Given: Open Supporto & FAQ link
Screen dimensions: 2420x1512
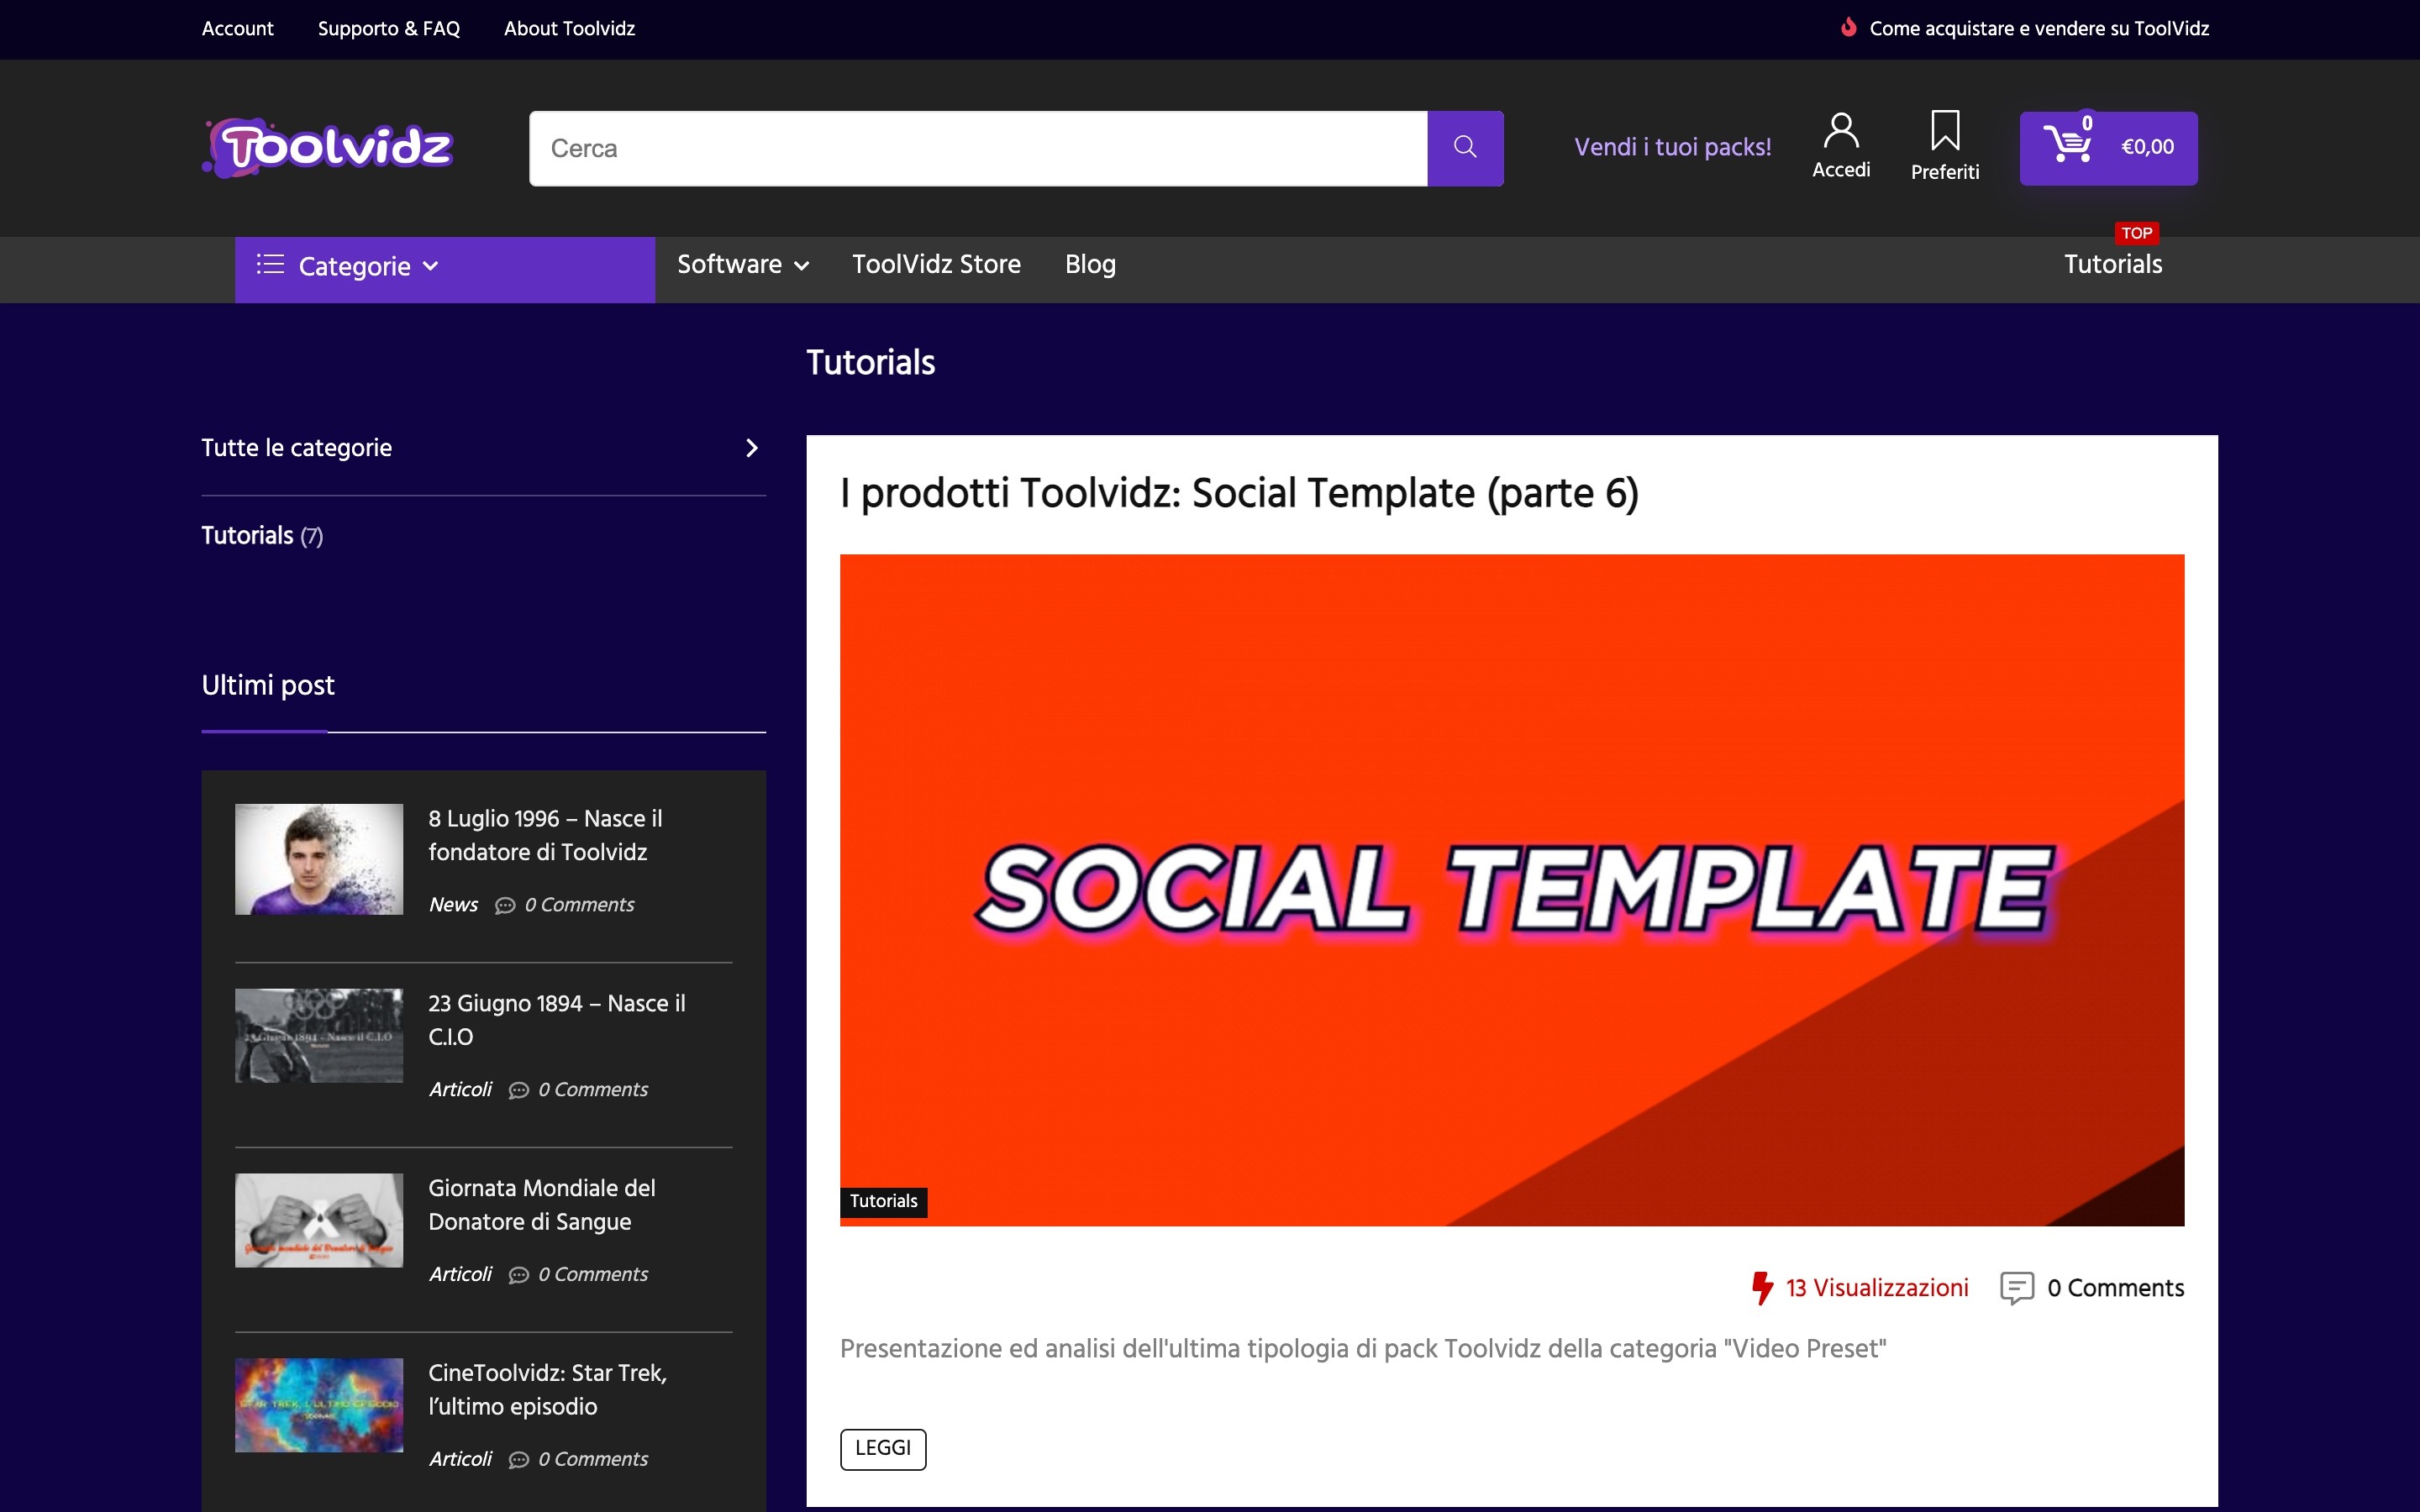Looking at the screenshot, I should tap(388, 28).
